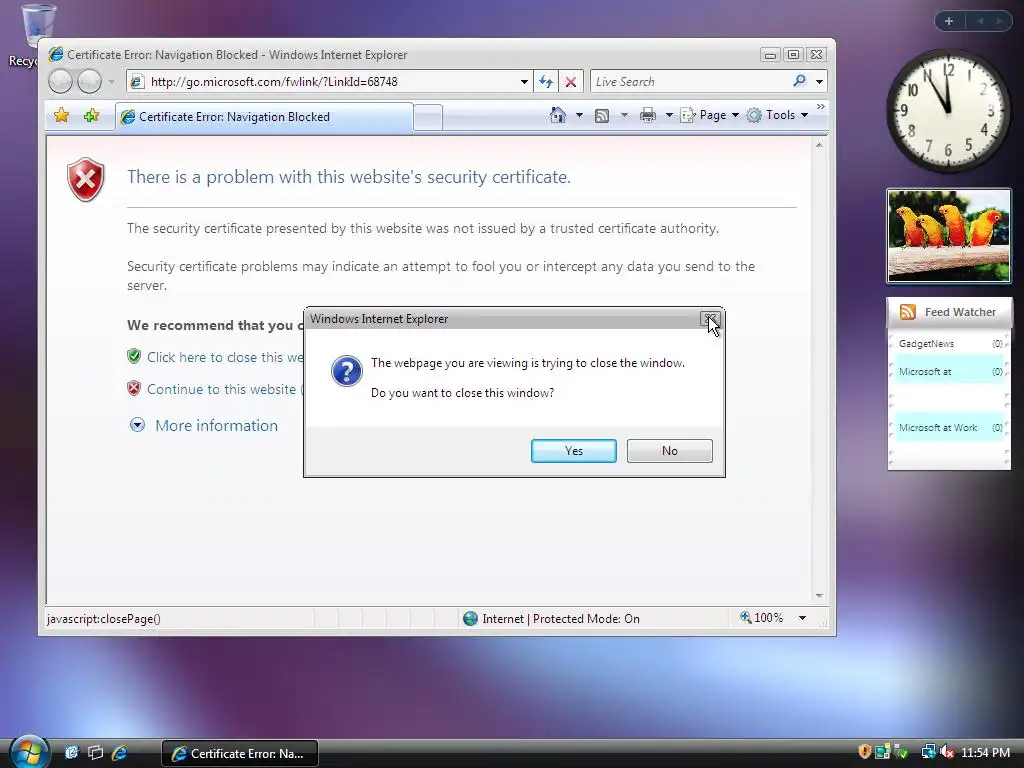
Task: Click the muted volume tray icon
Action: click(x=947, y=752)
